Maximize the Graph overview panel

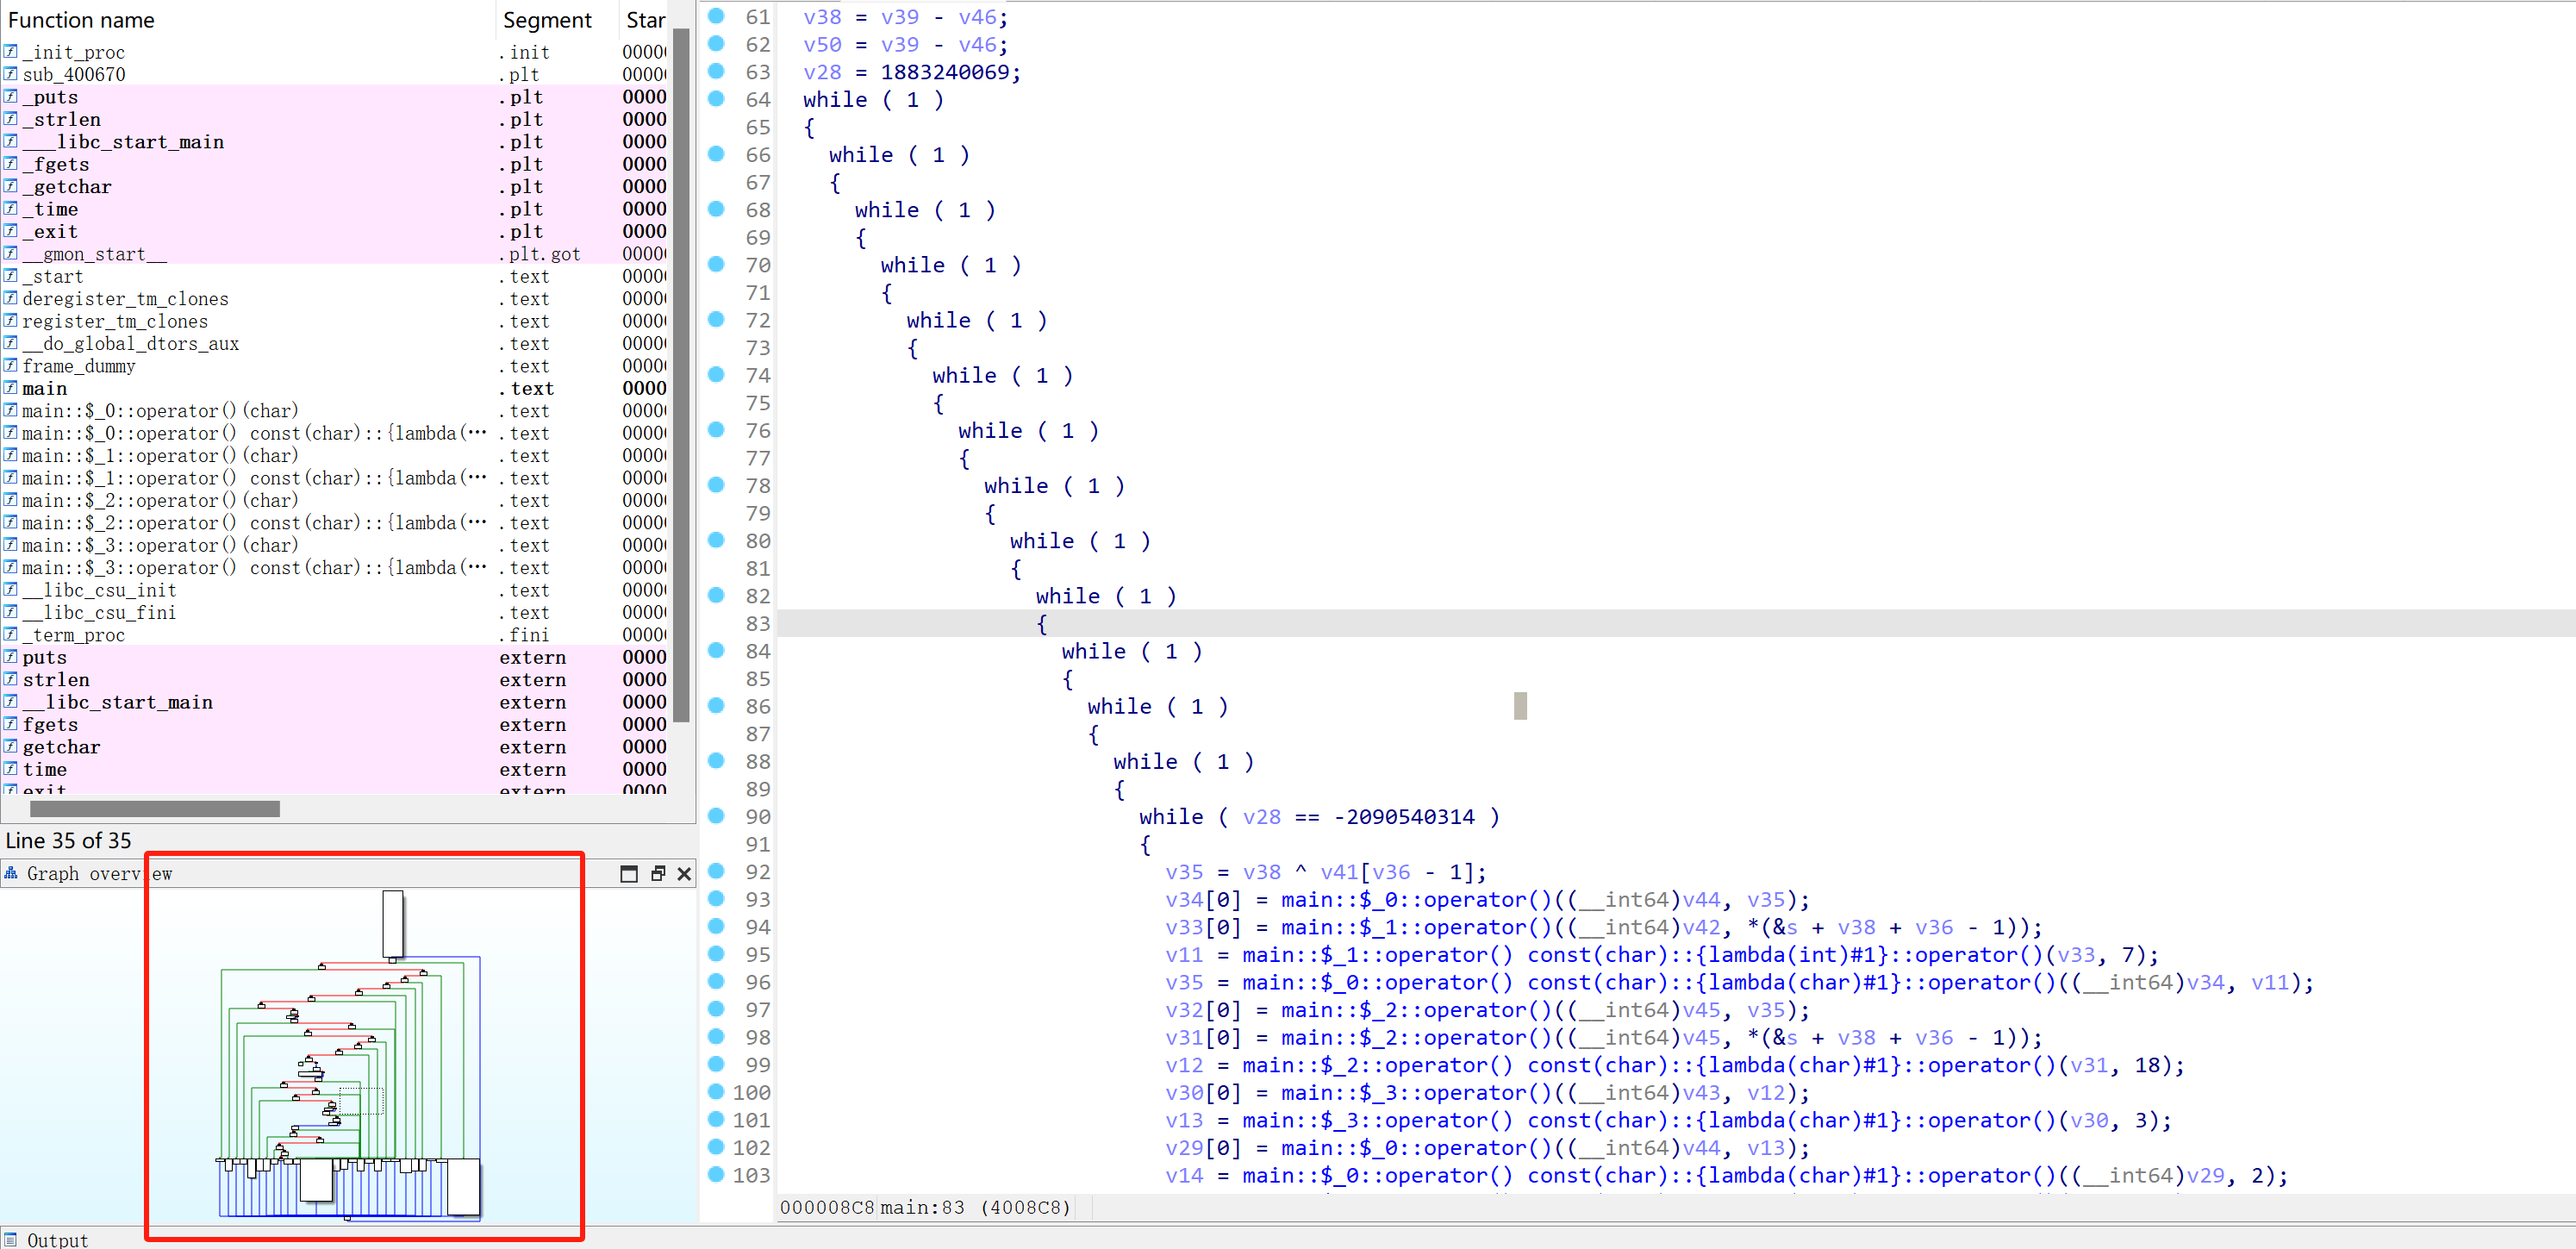(628, 874)
